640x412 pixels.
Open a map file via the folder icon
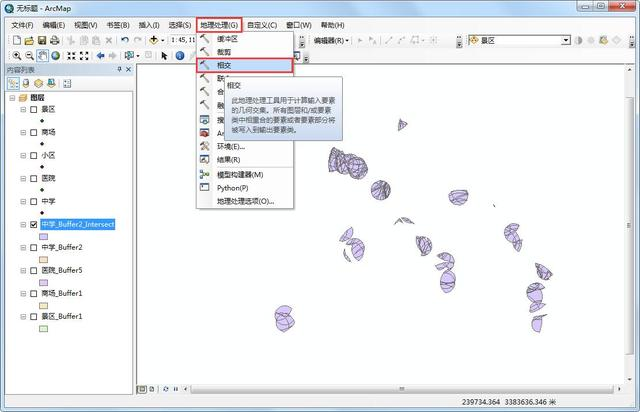29,40
